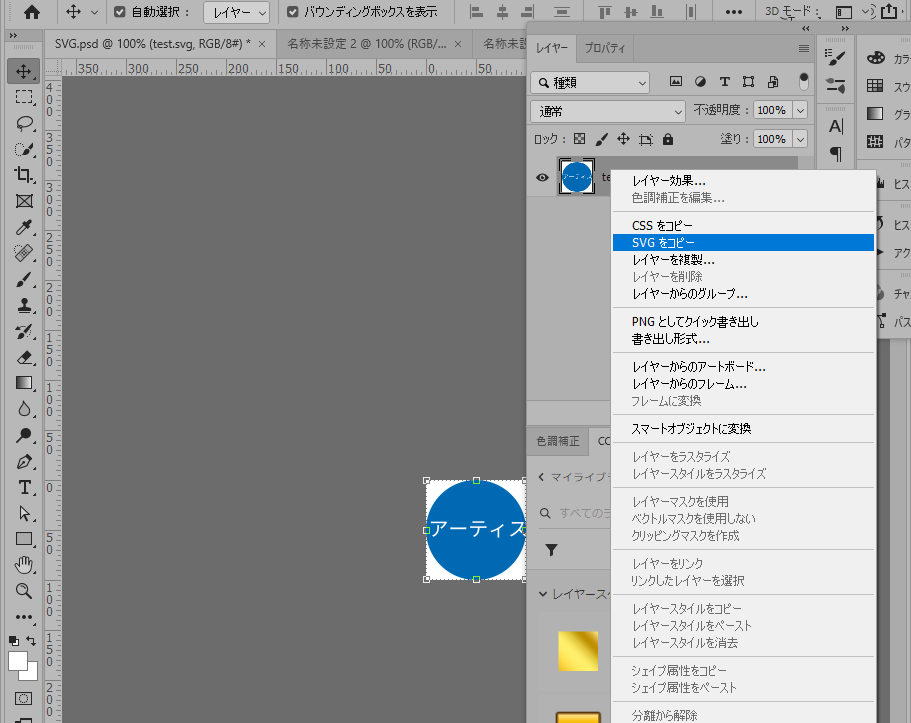Screen dimensions: 911x723
Task: Switch to the 名称未設定 2 document tab
Action: [x=367, y=44]
